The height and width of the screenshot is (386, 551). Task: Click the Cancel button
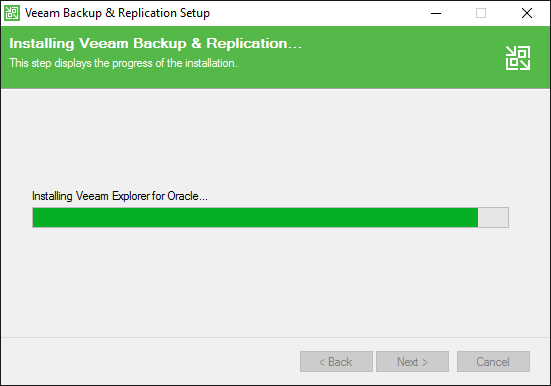tap(493, 361)
